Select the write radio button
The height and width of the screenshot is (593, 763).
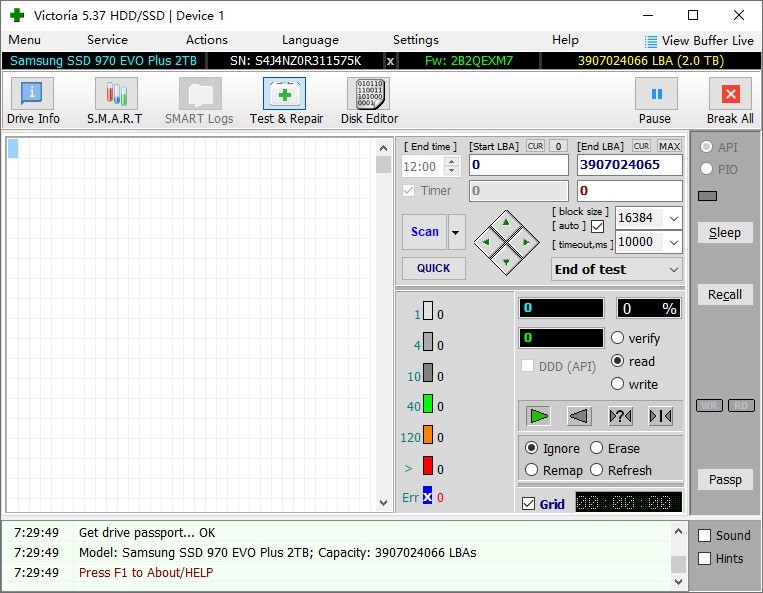click(617, 383)
